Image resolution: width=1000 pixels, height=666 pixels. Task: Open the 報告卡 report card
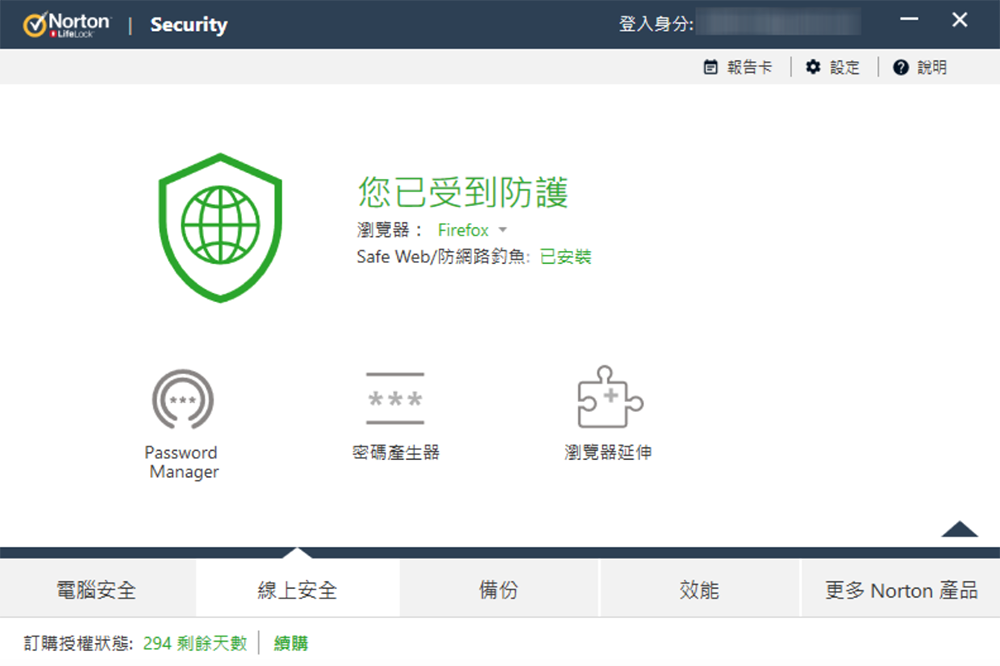pyautogui.click(x=737, y=67)
